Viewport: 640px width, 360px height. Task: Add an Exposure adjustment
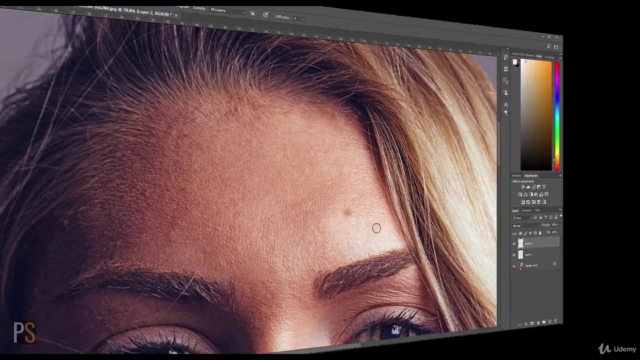point(539,187)
